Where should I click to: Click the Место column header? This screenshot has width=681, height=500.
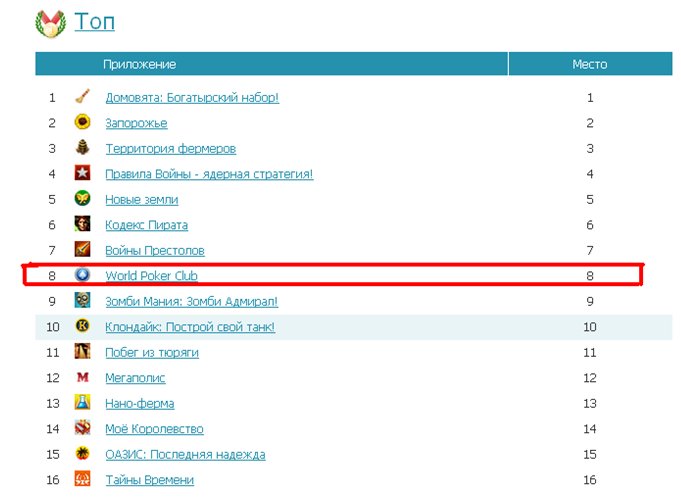coord(590,64)
